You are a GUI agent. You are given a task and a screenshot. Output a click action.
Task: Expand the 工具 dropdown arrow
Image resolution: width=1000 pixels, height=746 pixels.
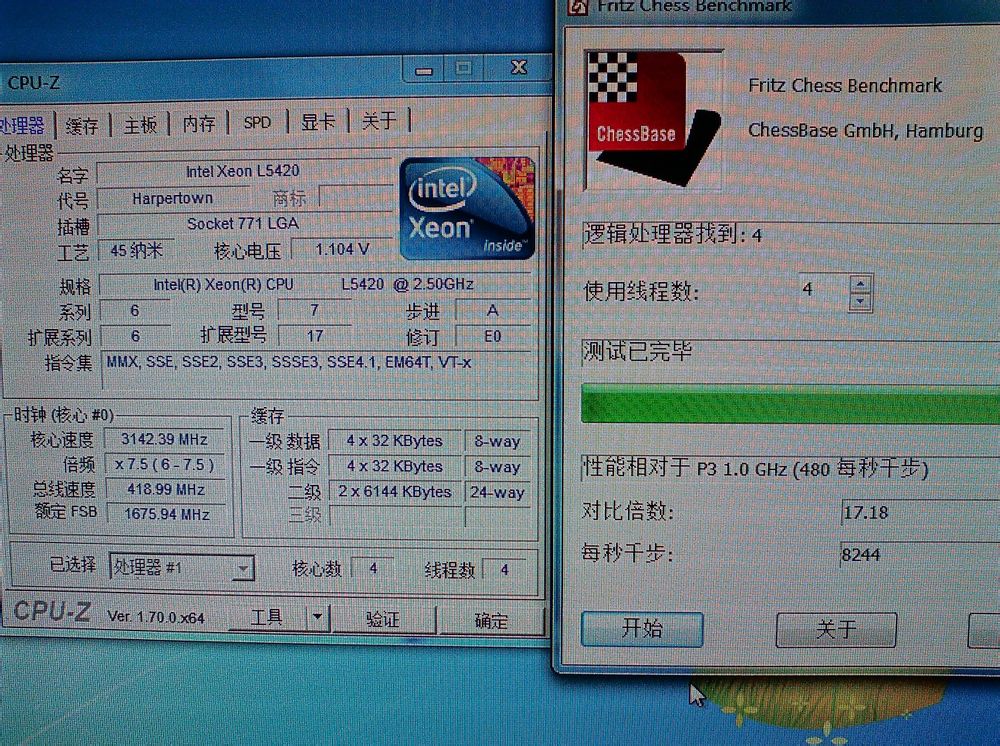tap(318, 617)
